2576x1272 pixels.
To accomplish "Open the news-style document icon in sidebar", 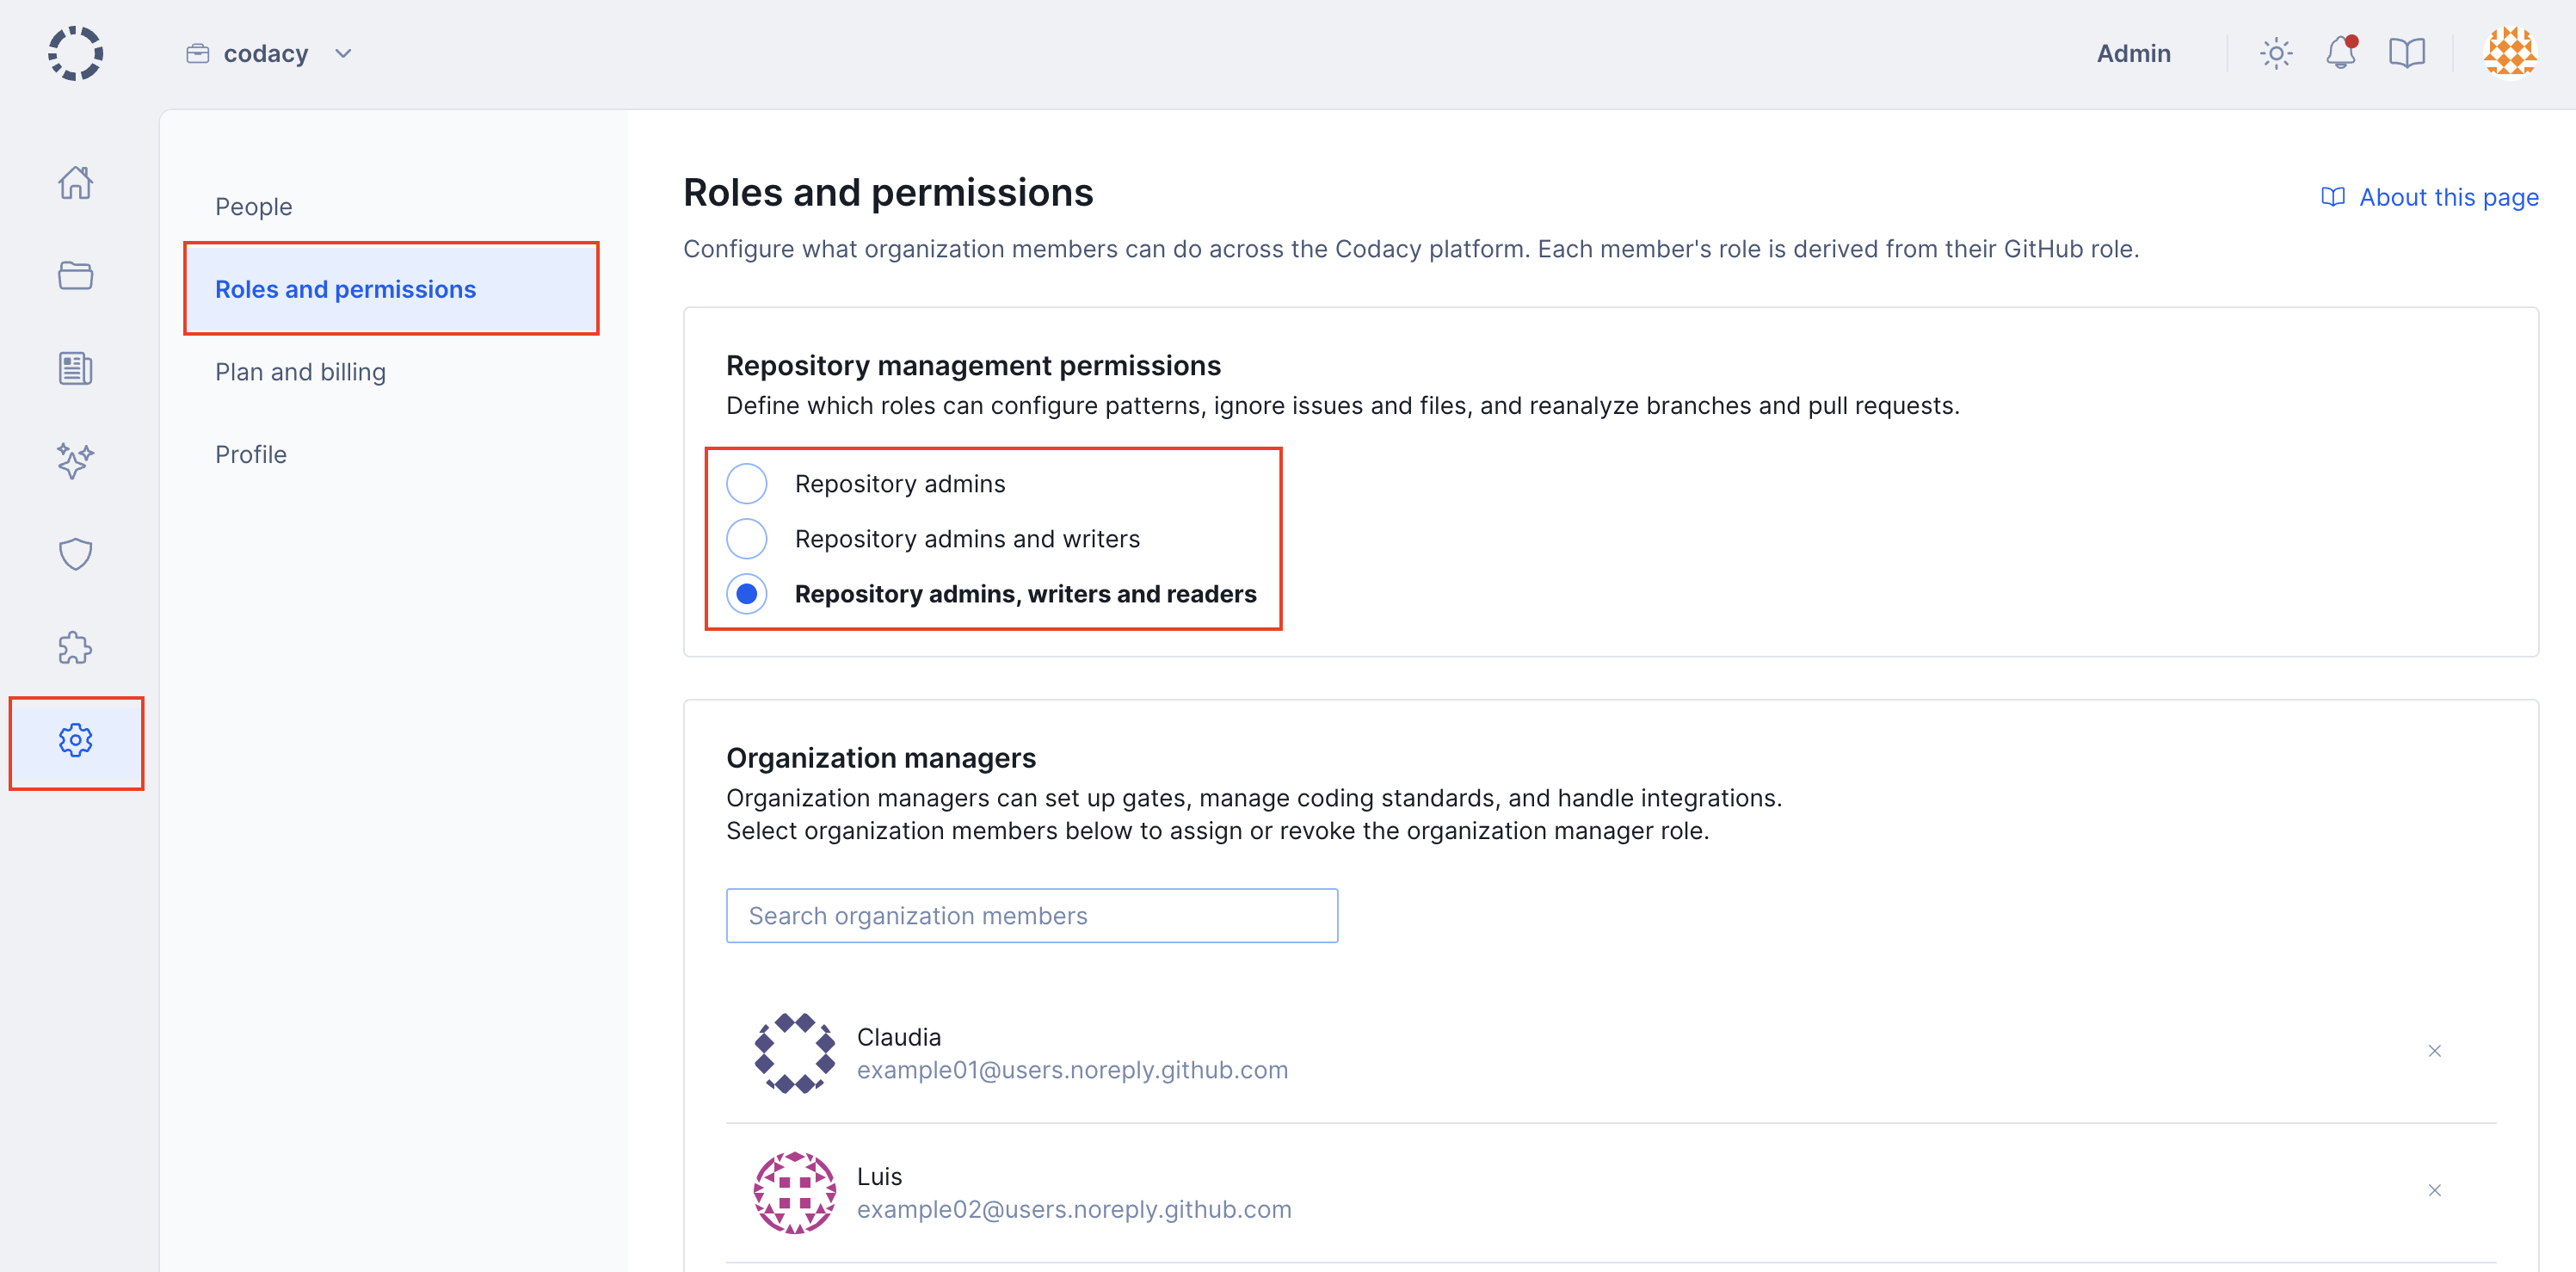I will (x=75, y=368).
